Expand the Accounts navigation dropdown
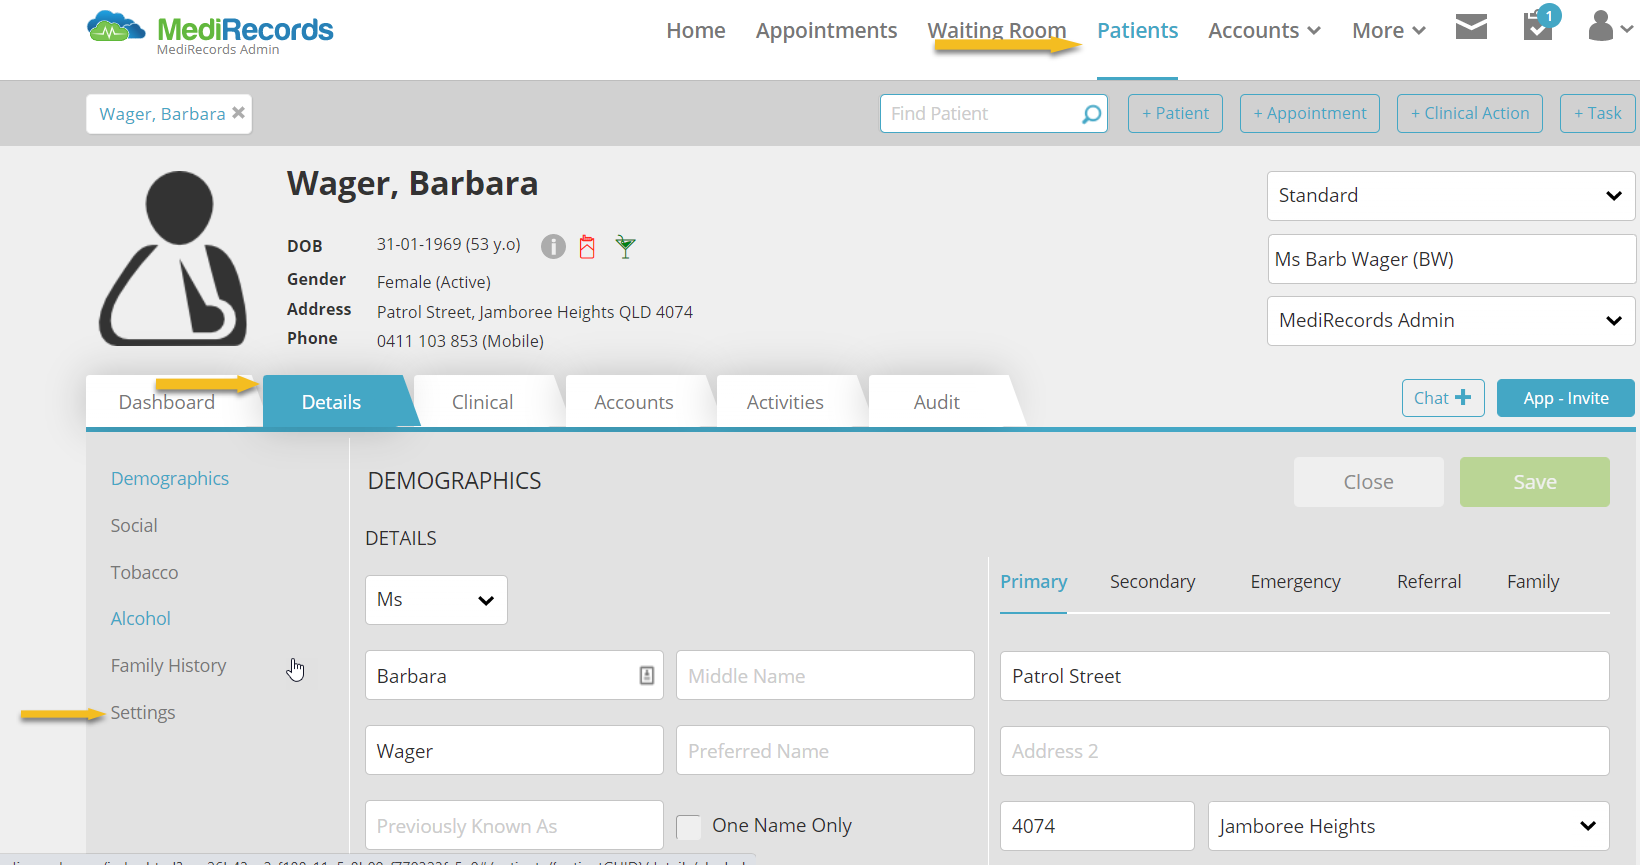This screenshot has width=1640, height=865. point(1264,31)
